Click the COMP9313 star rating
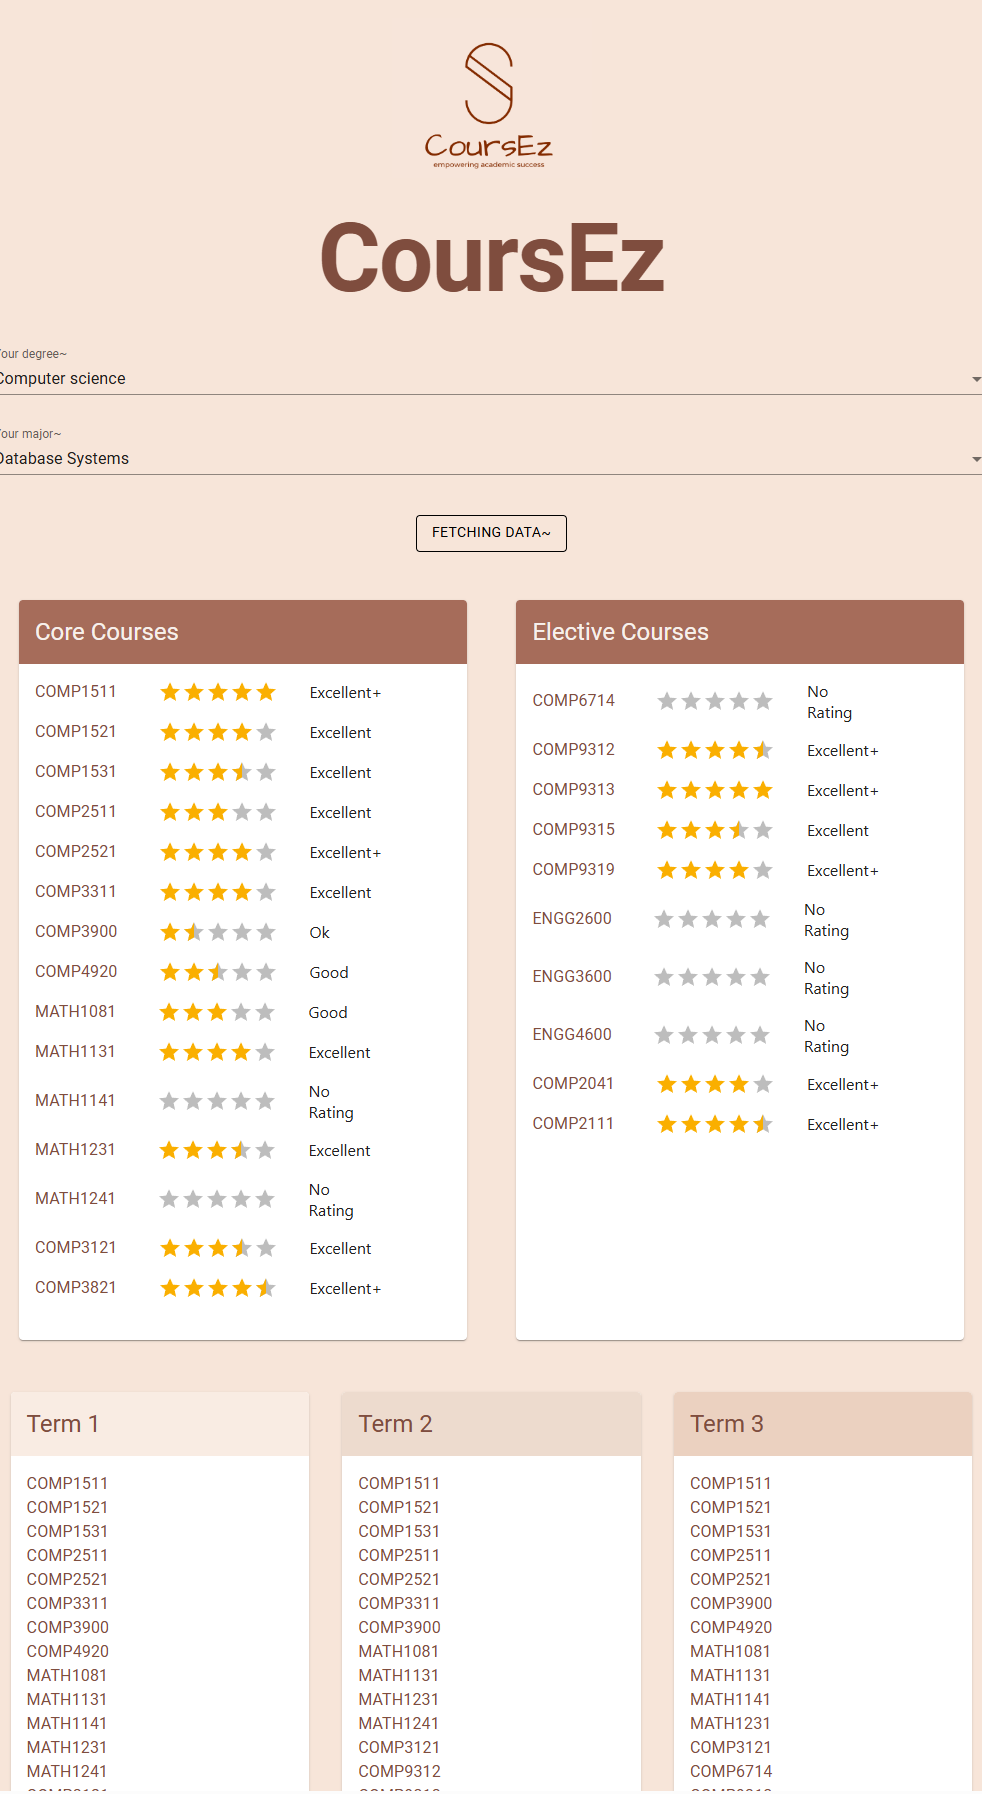 pyautogui.click(x=715, y=790)
